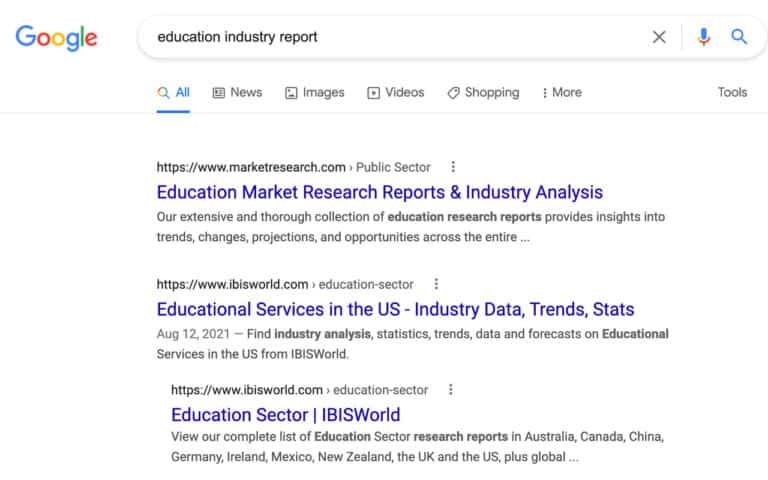
Task: Focus the search field with education industry report
Action: coord(392,37)
